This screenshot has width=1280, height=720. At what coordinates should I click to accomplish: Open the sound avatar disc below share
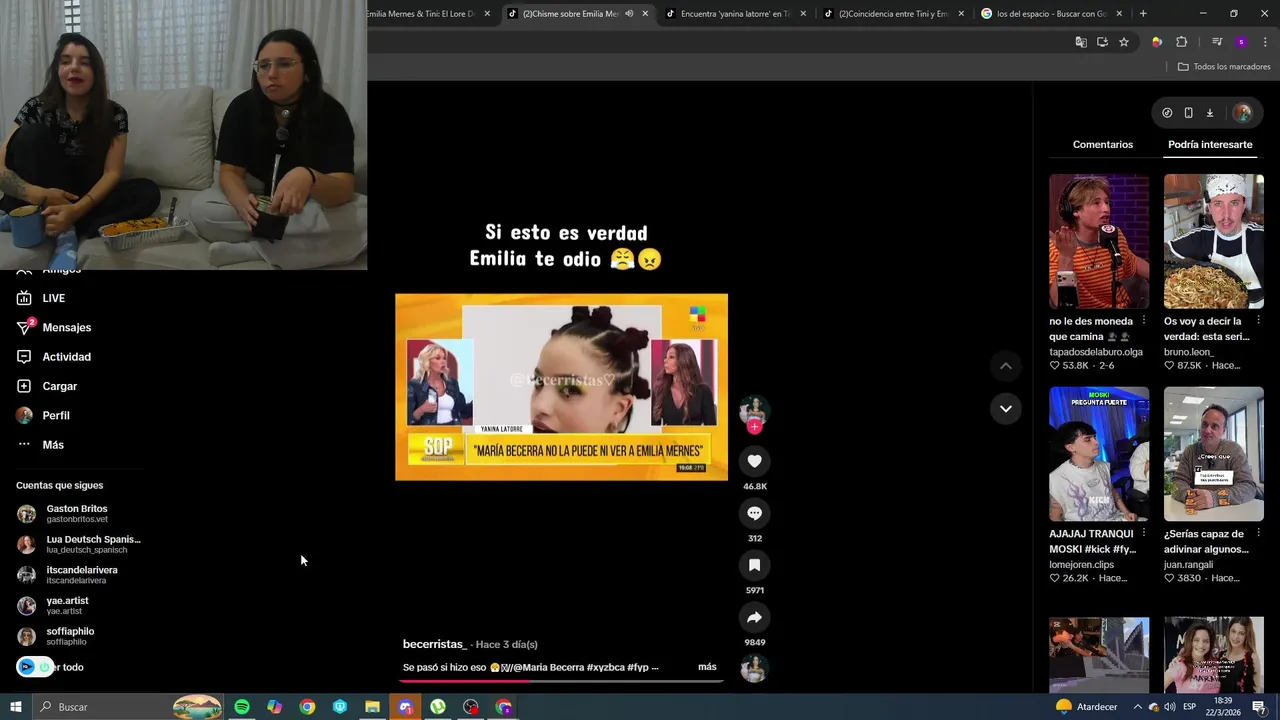tap(753, 668)
